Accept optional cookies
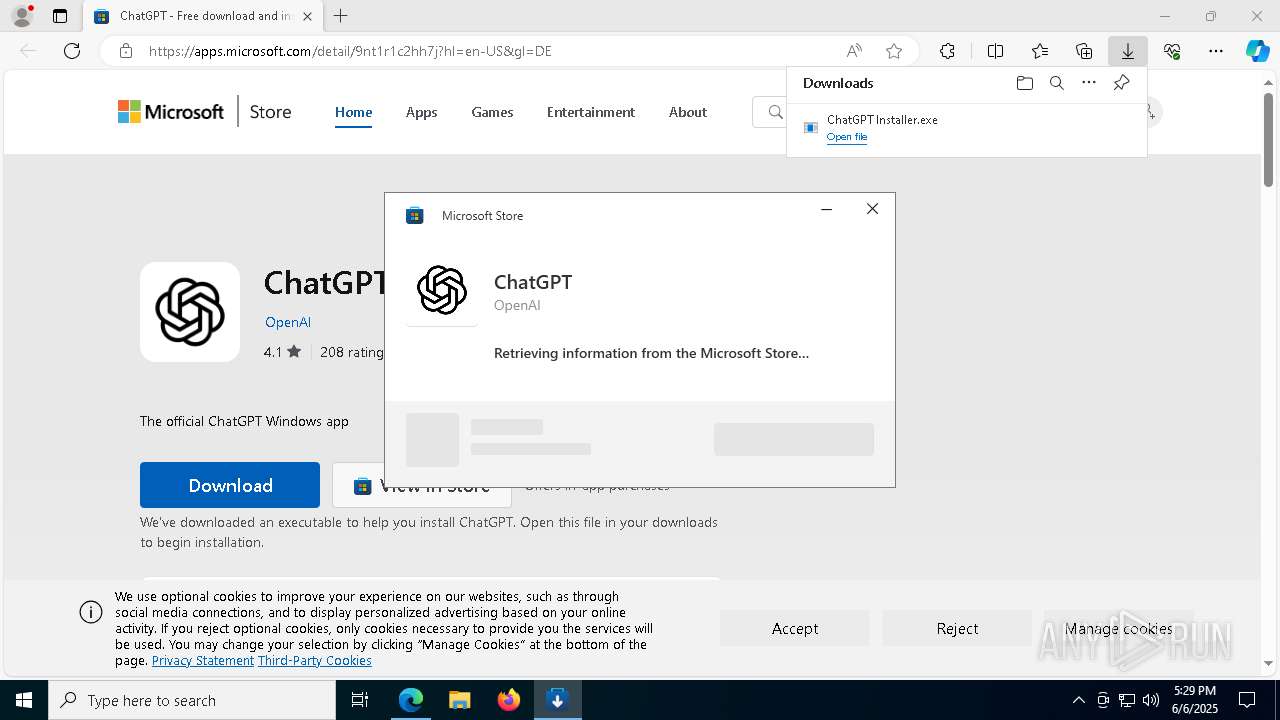This screenshot has height=720, width=1280. [x=795, y=628]
